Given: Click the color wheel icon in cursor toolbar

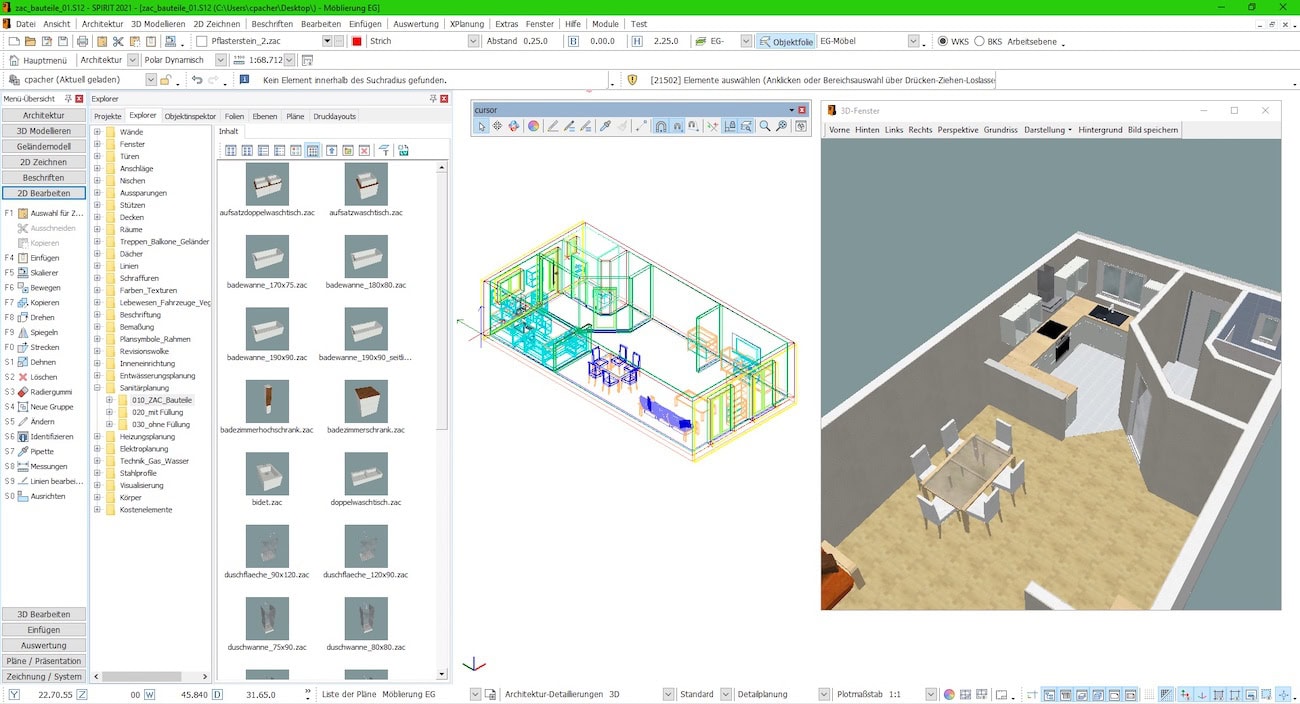Looking at the screenshot, I should point(533,126).
